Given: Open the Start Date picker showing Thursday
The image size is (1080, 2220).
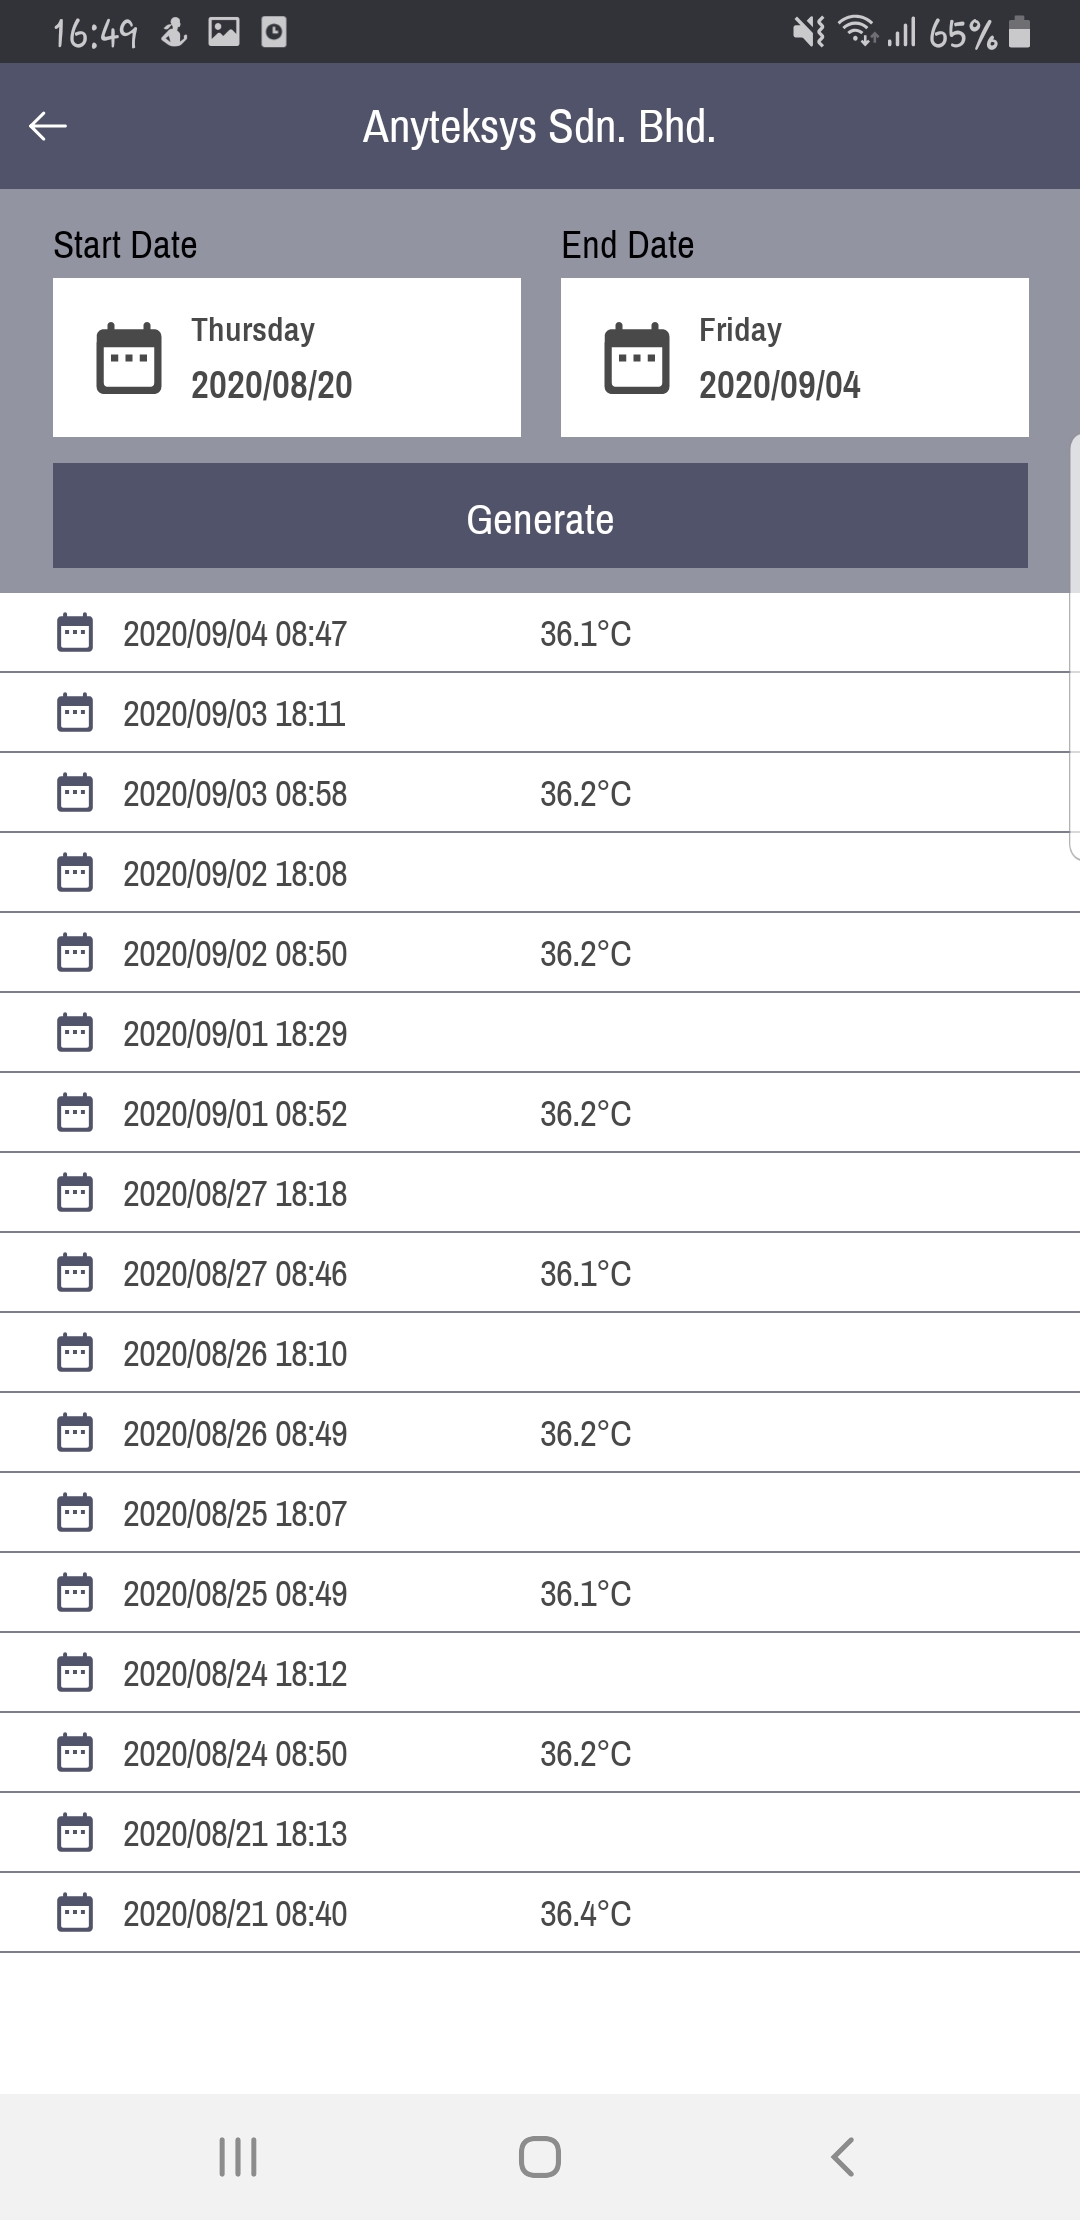Looking at the screenshot, I should [x=287, y=358].
